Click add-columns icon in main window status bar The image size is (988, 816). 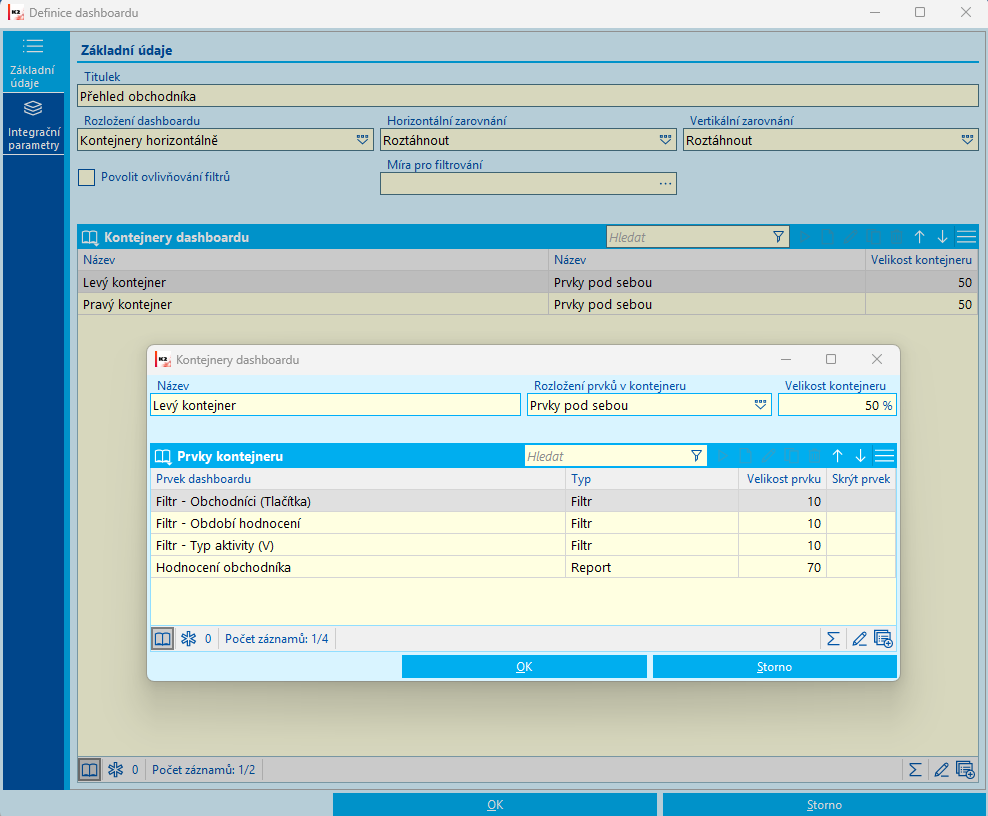click(965, 769)
